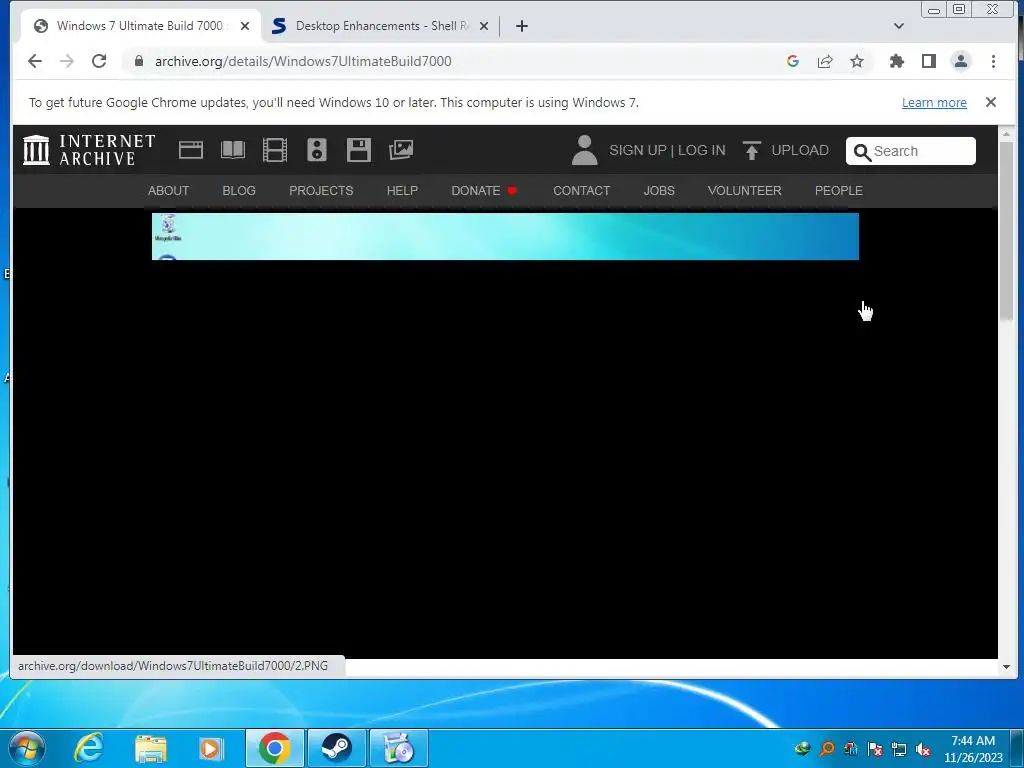Click the Internet Archive logo
This screenshot has width=1024, height=768.
tap(89, 150)
